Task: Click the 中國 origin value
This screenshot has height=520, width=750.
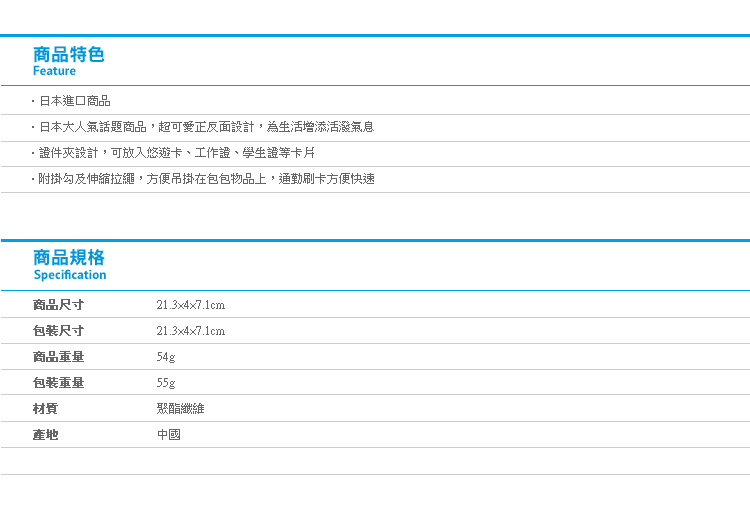Action: (x=169, y=435)
